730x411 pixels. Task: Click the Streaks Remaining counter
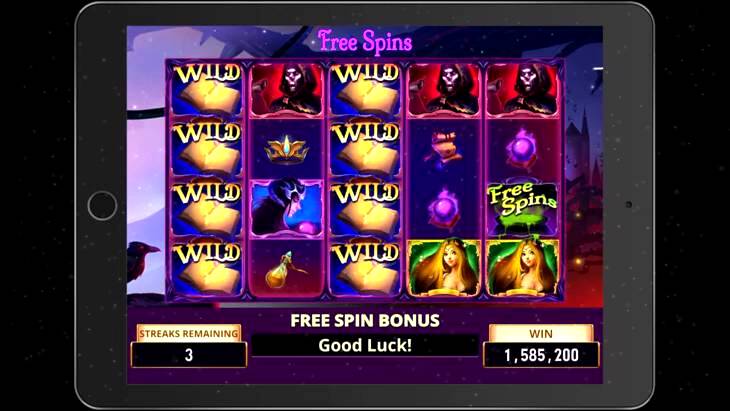[x=189, y=355]
